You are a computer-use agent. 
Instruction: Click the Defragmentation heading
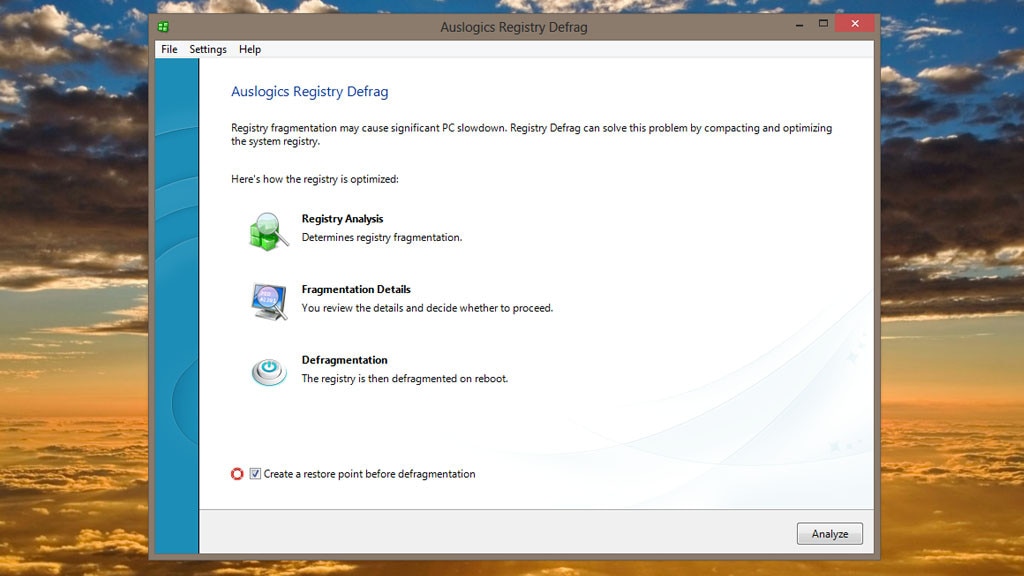coord(344,360)
